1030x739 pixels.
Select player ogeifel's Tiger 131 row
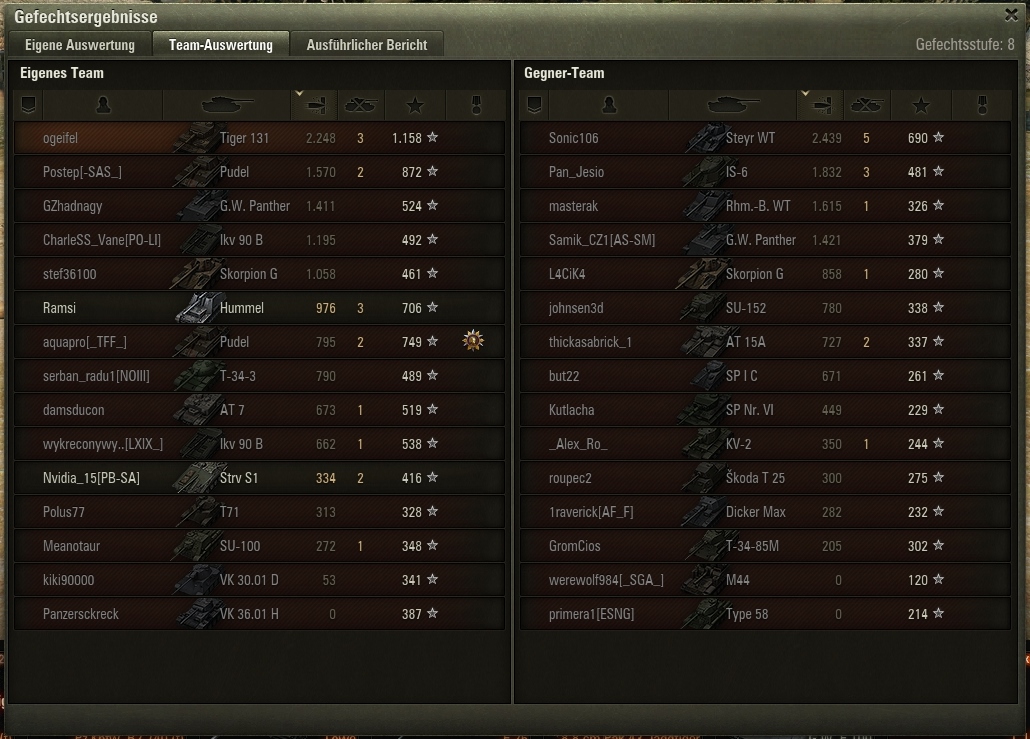tap(259, 138)
